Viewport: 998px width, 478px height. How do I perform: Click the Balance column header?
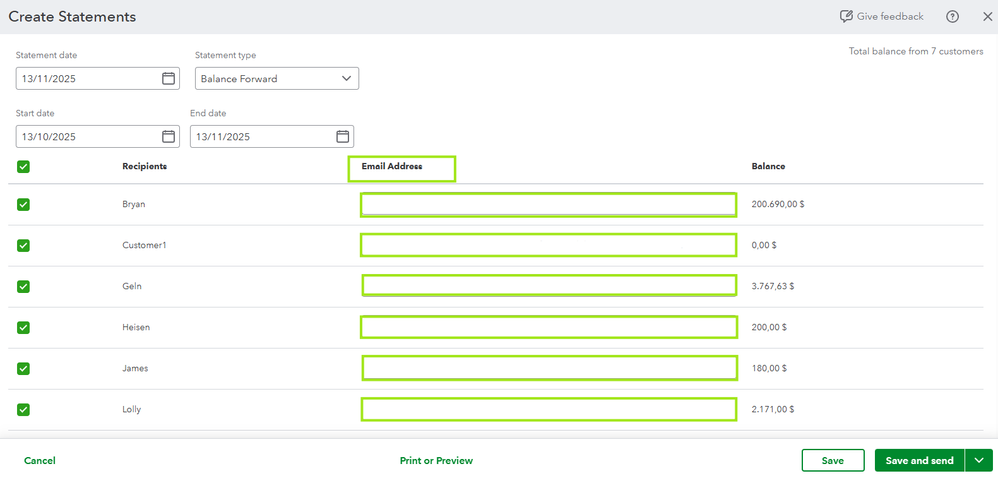point(768,166)
